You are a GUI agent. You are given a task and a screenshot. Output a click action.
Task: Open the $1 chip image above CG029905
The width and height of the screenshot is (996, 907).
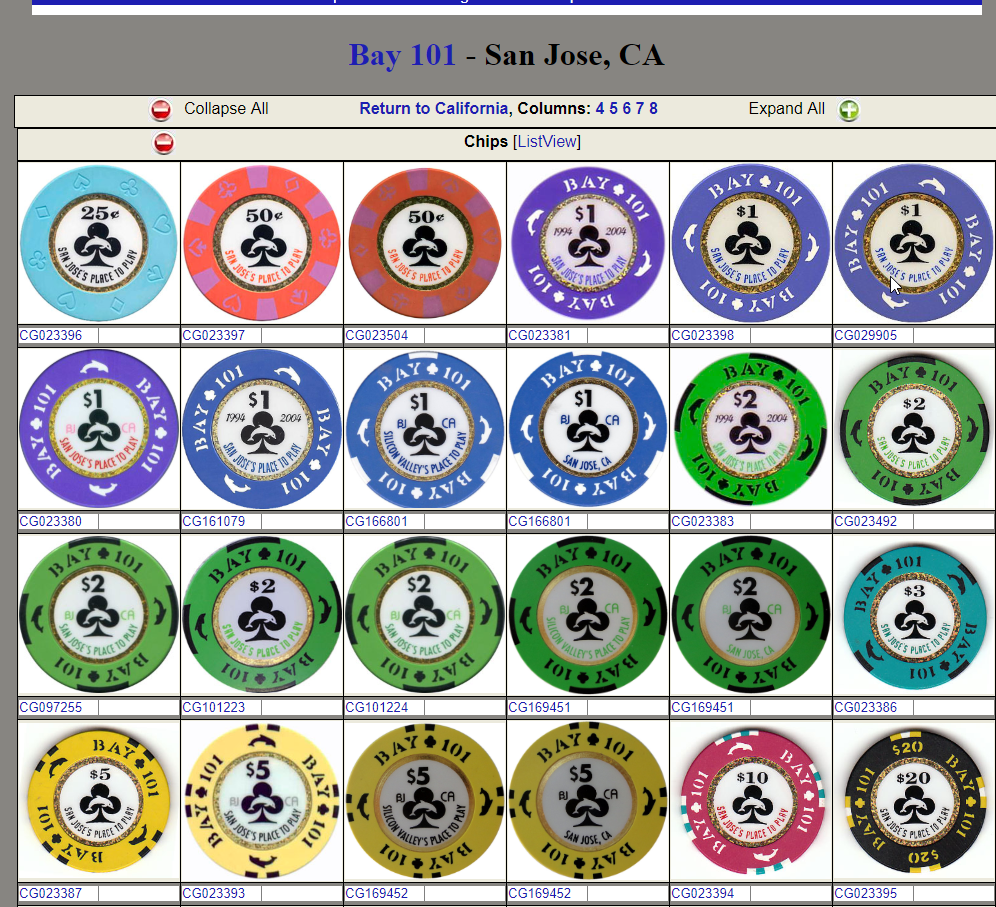tap(913, 243)
